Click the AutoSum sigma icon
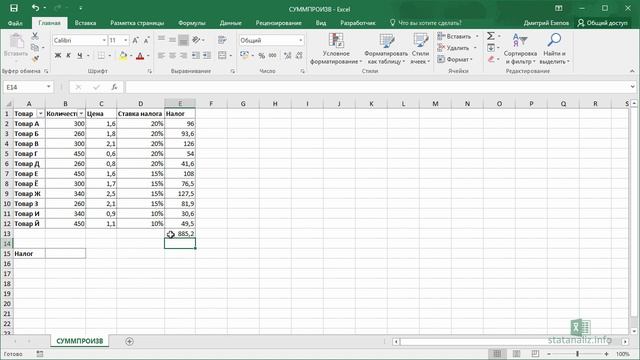640x360 pixels. coord(491,36)
